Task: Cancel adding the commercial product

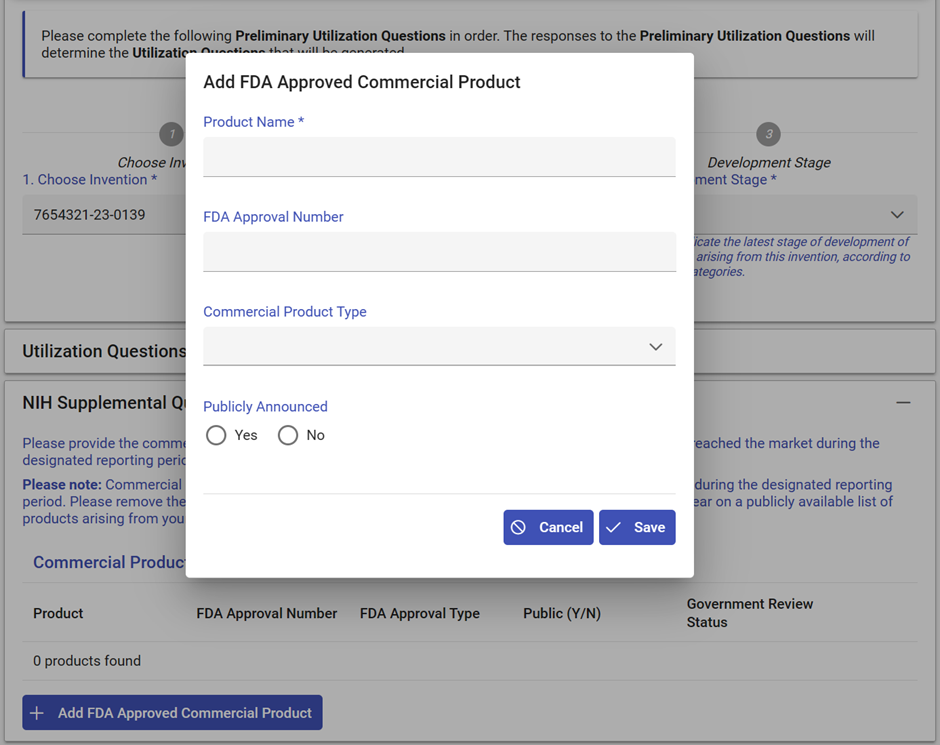Action: [x=548, y=527]
